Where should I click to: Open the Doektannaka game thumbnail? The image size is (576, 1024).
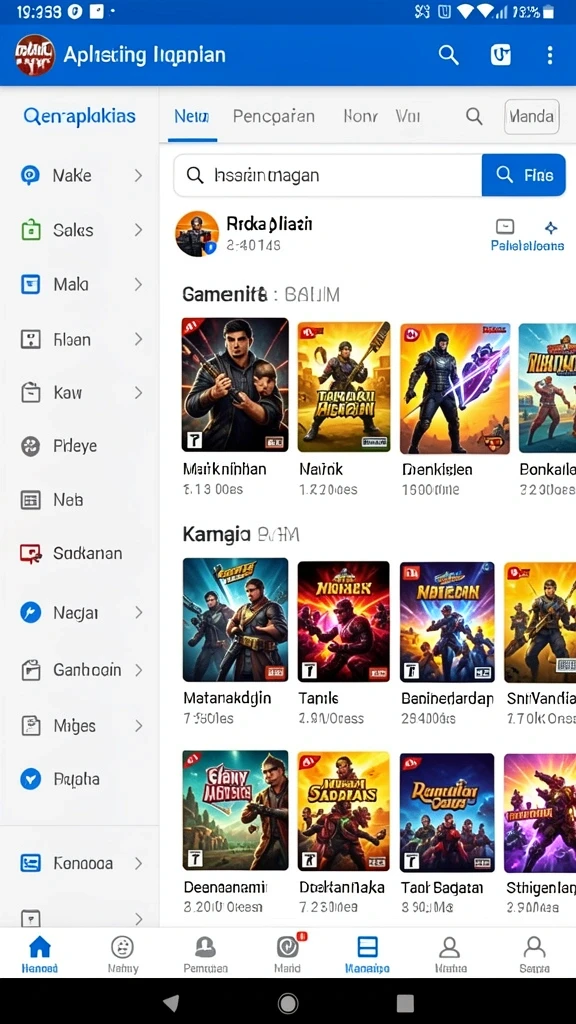[x=344, y=811]
